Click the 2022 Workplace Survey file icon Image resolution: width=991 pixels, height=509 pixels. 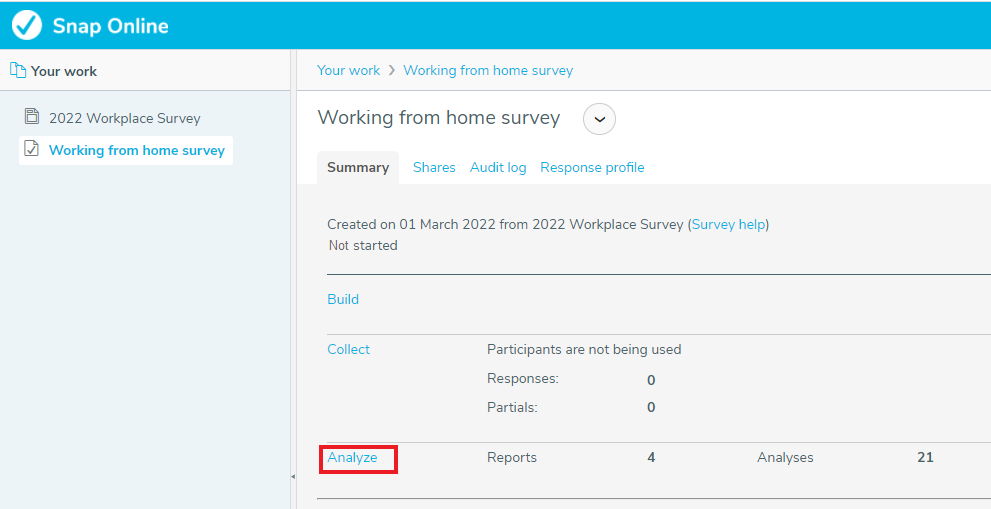pos(32,116)
